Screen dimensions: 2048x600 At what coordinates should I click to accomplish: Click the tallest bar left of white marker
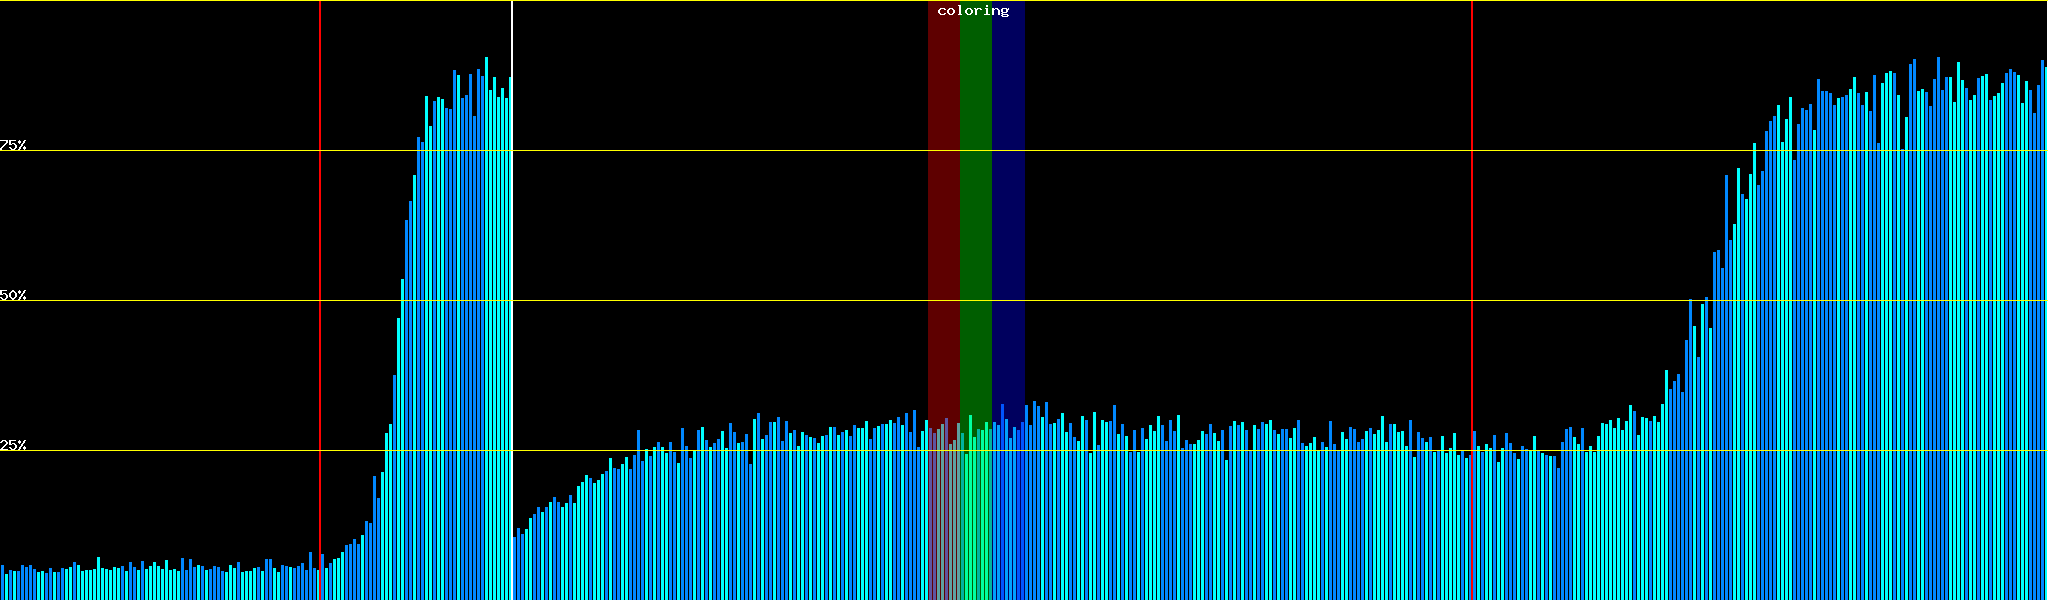486,330
